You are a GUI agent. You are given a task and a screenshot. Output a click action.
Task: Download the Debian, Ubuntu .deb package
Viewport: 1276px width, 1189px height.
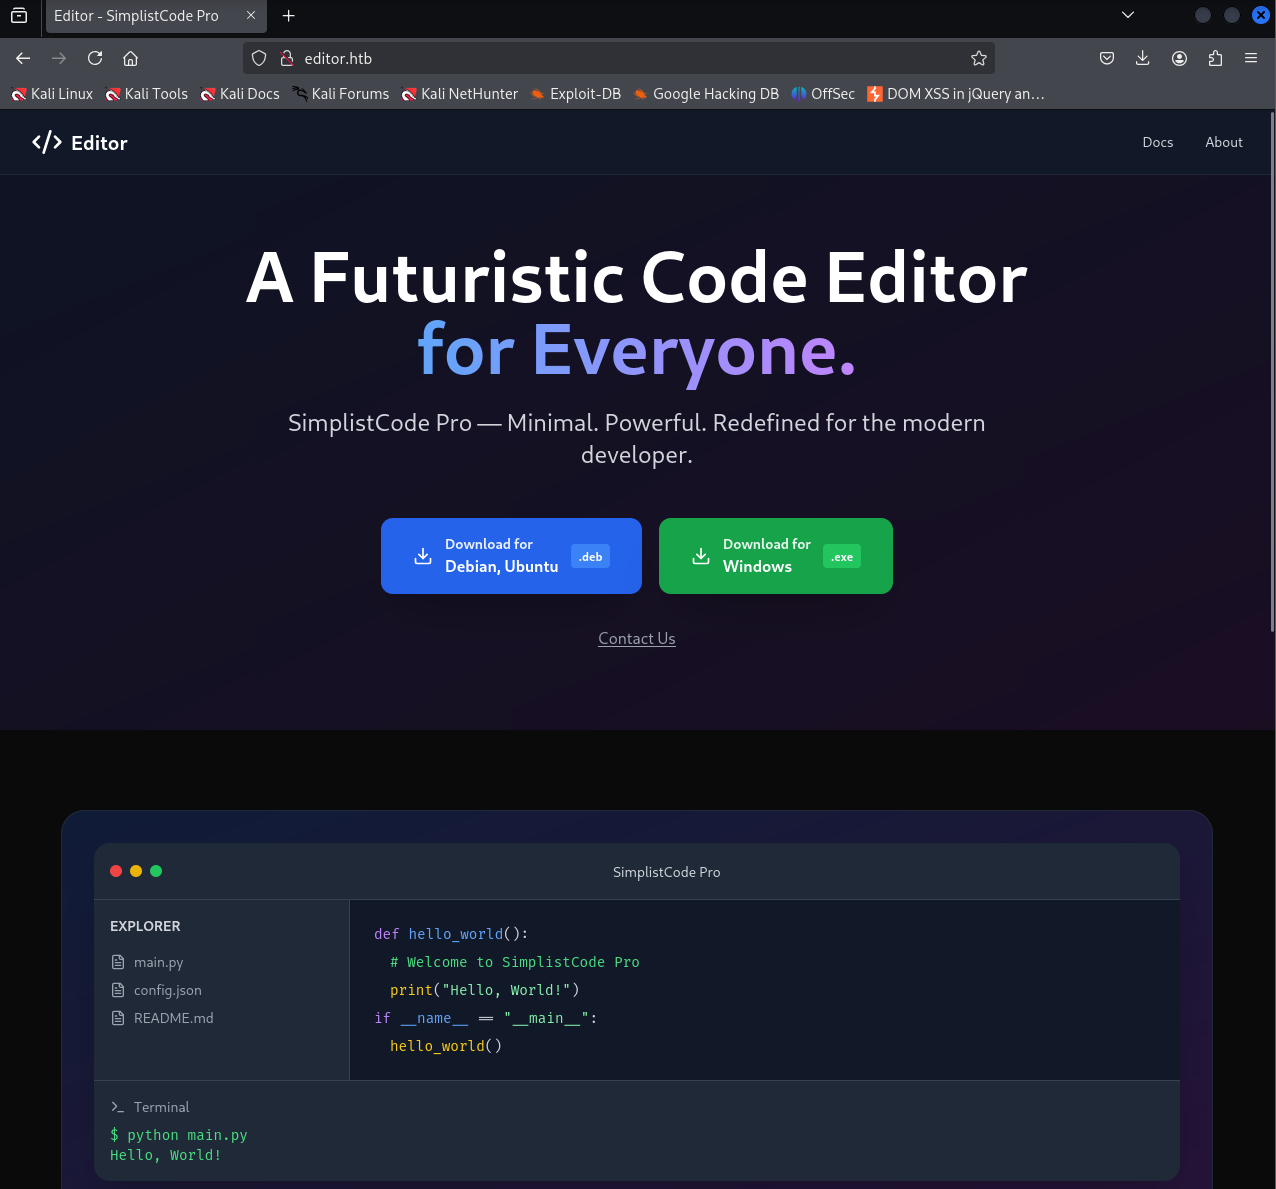pos(511,556)
